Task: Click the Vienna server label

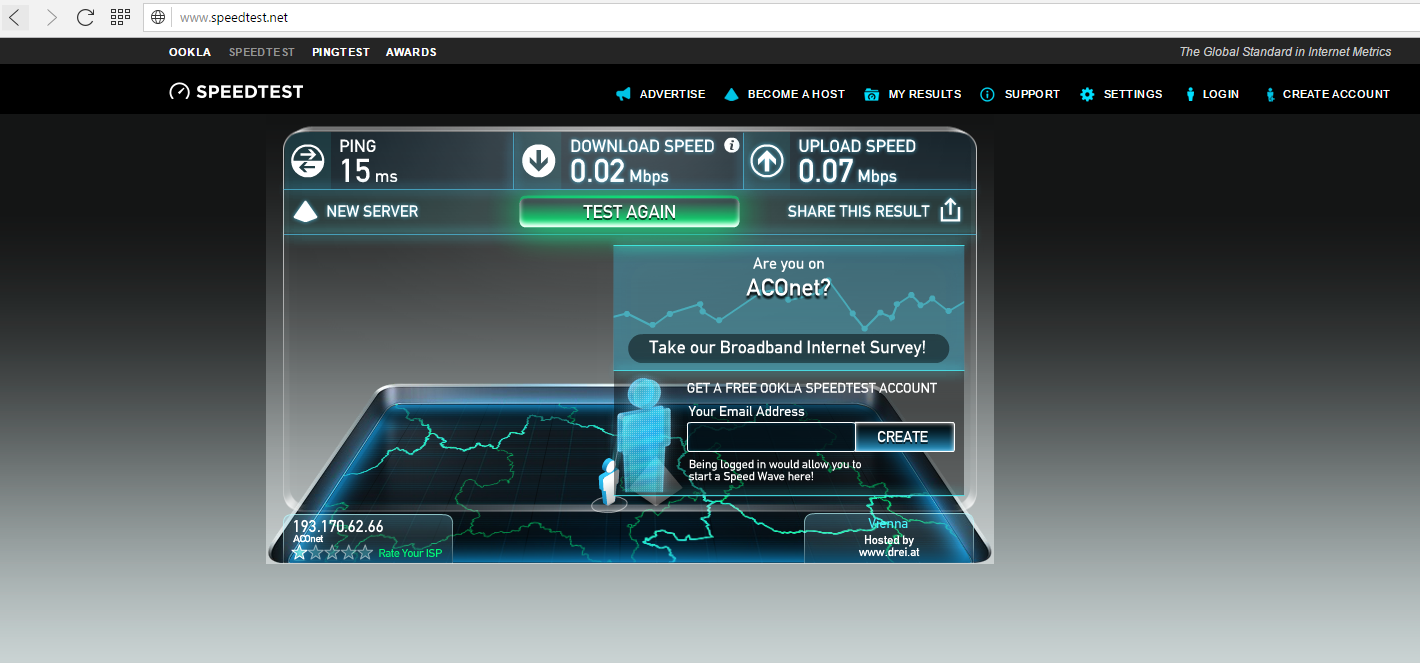Action: (x=888, y=524)
